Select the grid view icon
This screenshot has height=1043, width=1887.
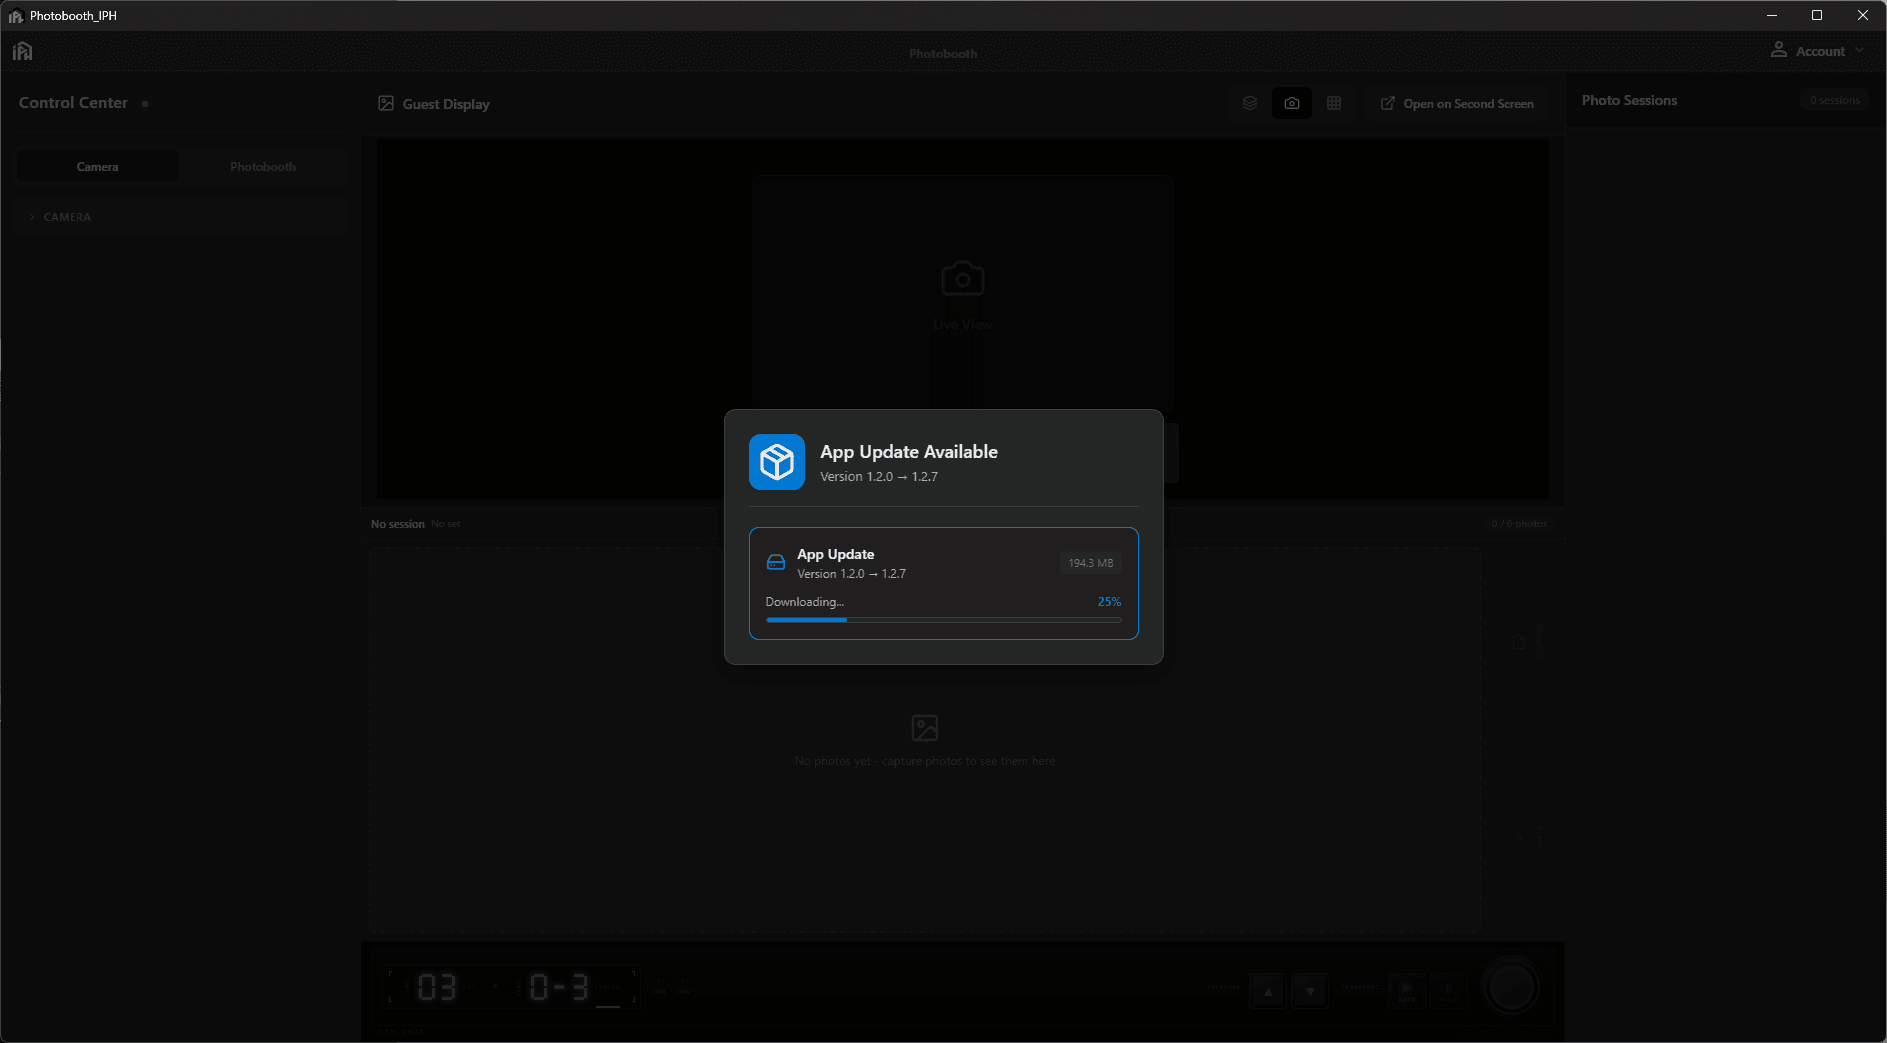[1334, 103]
